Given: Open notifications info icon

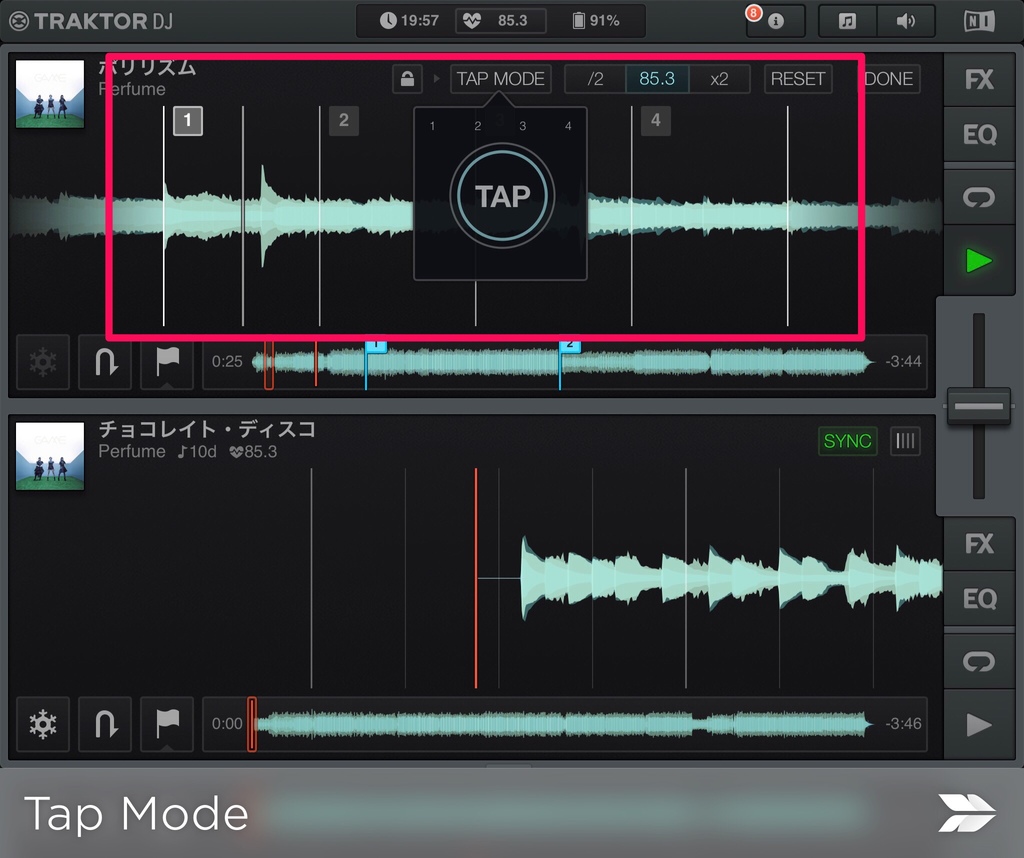Looking at the screenshot, I should point(776,22).
